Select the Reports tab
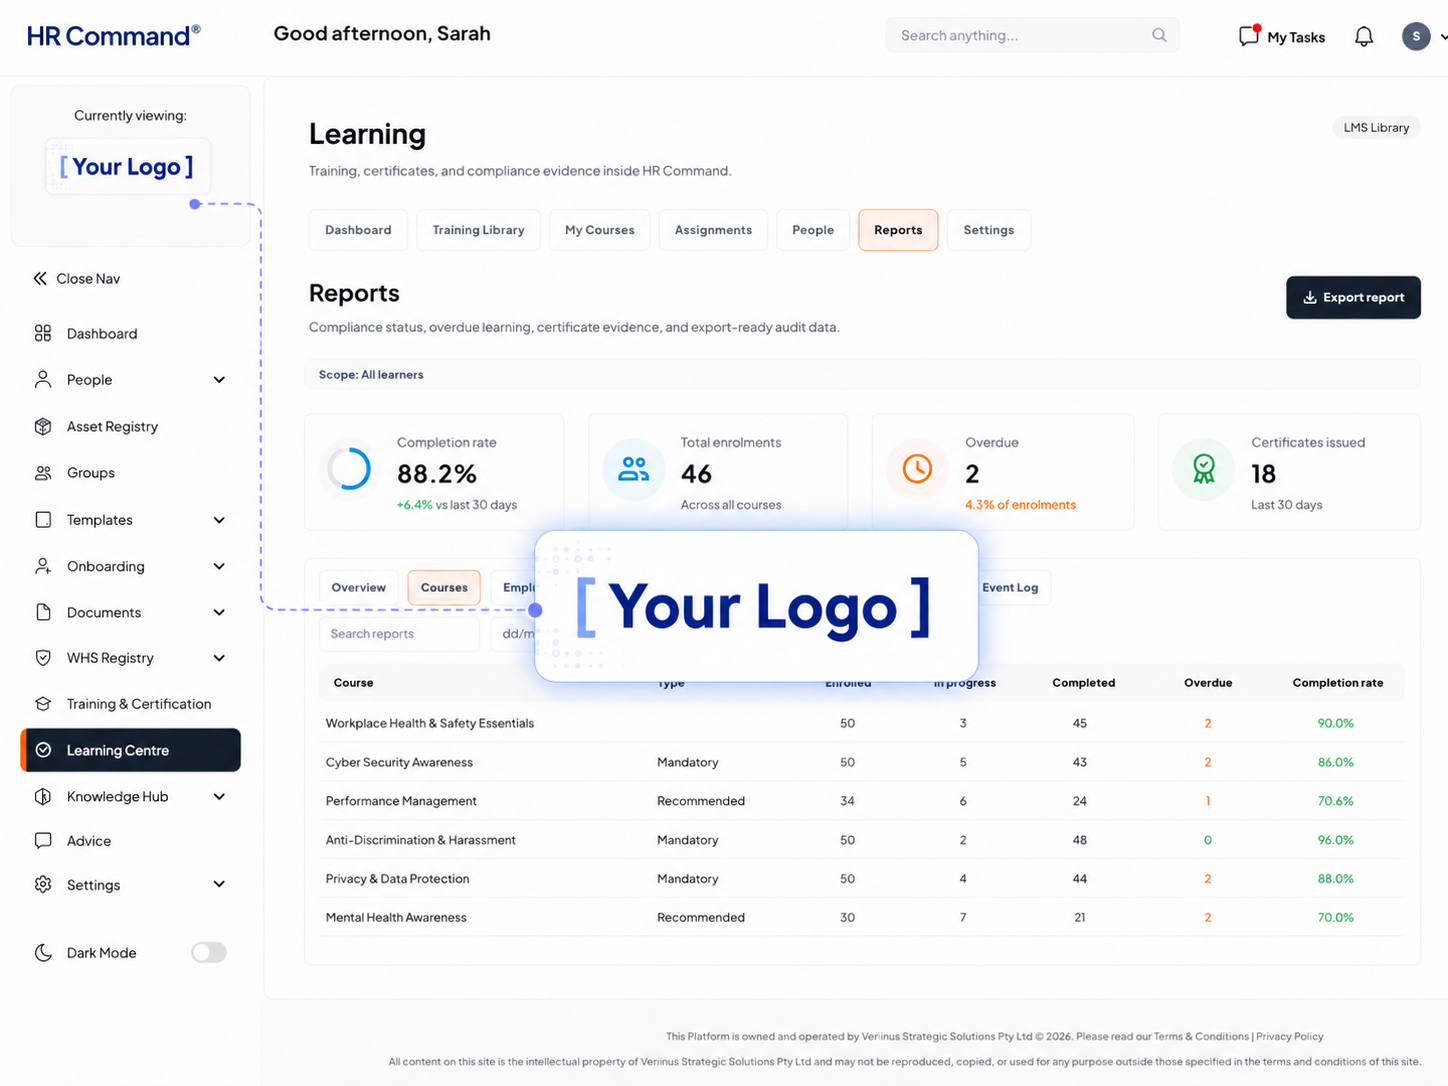This screenshot has height=1086, width=1448. click(x=898, y=230)
